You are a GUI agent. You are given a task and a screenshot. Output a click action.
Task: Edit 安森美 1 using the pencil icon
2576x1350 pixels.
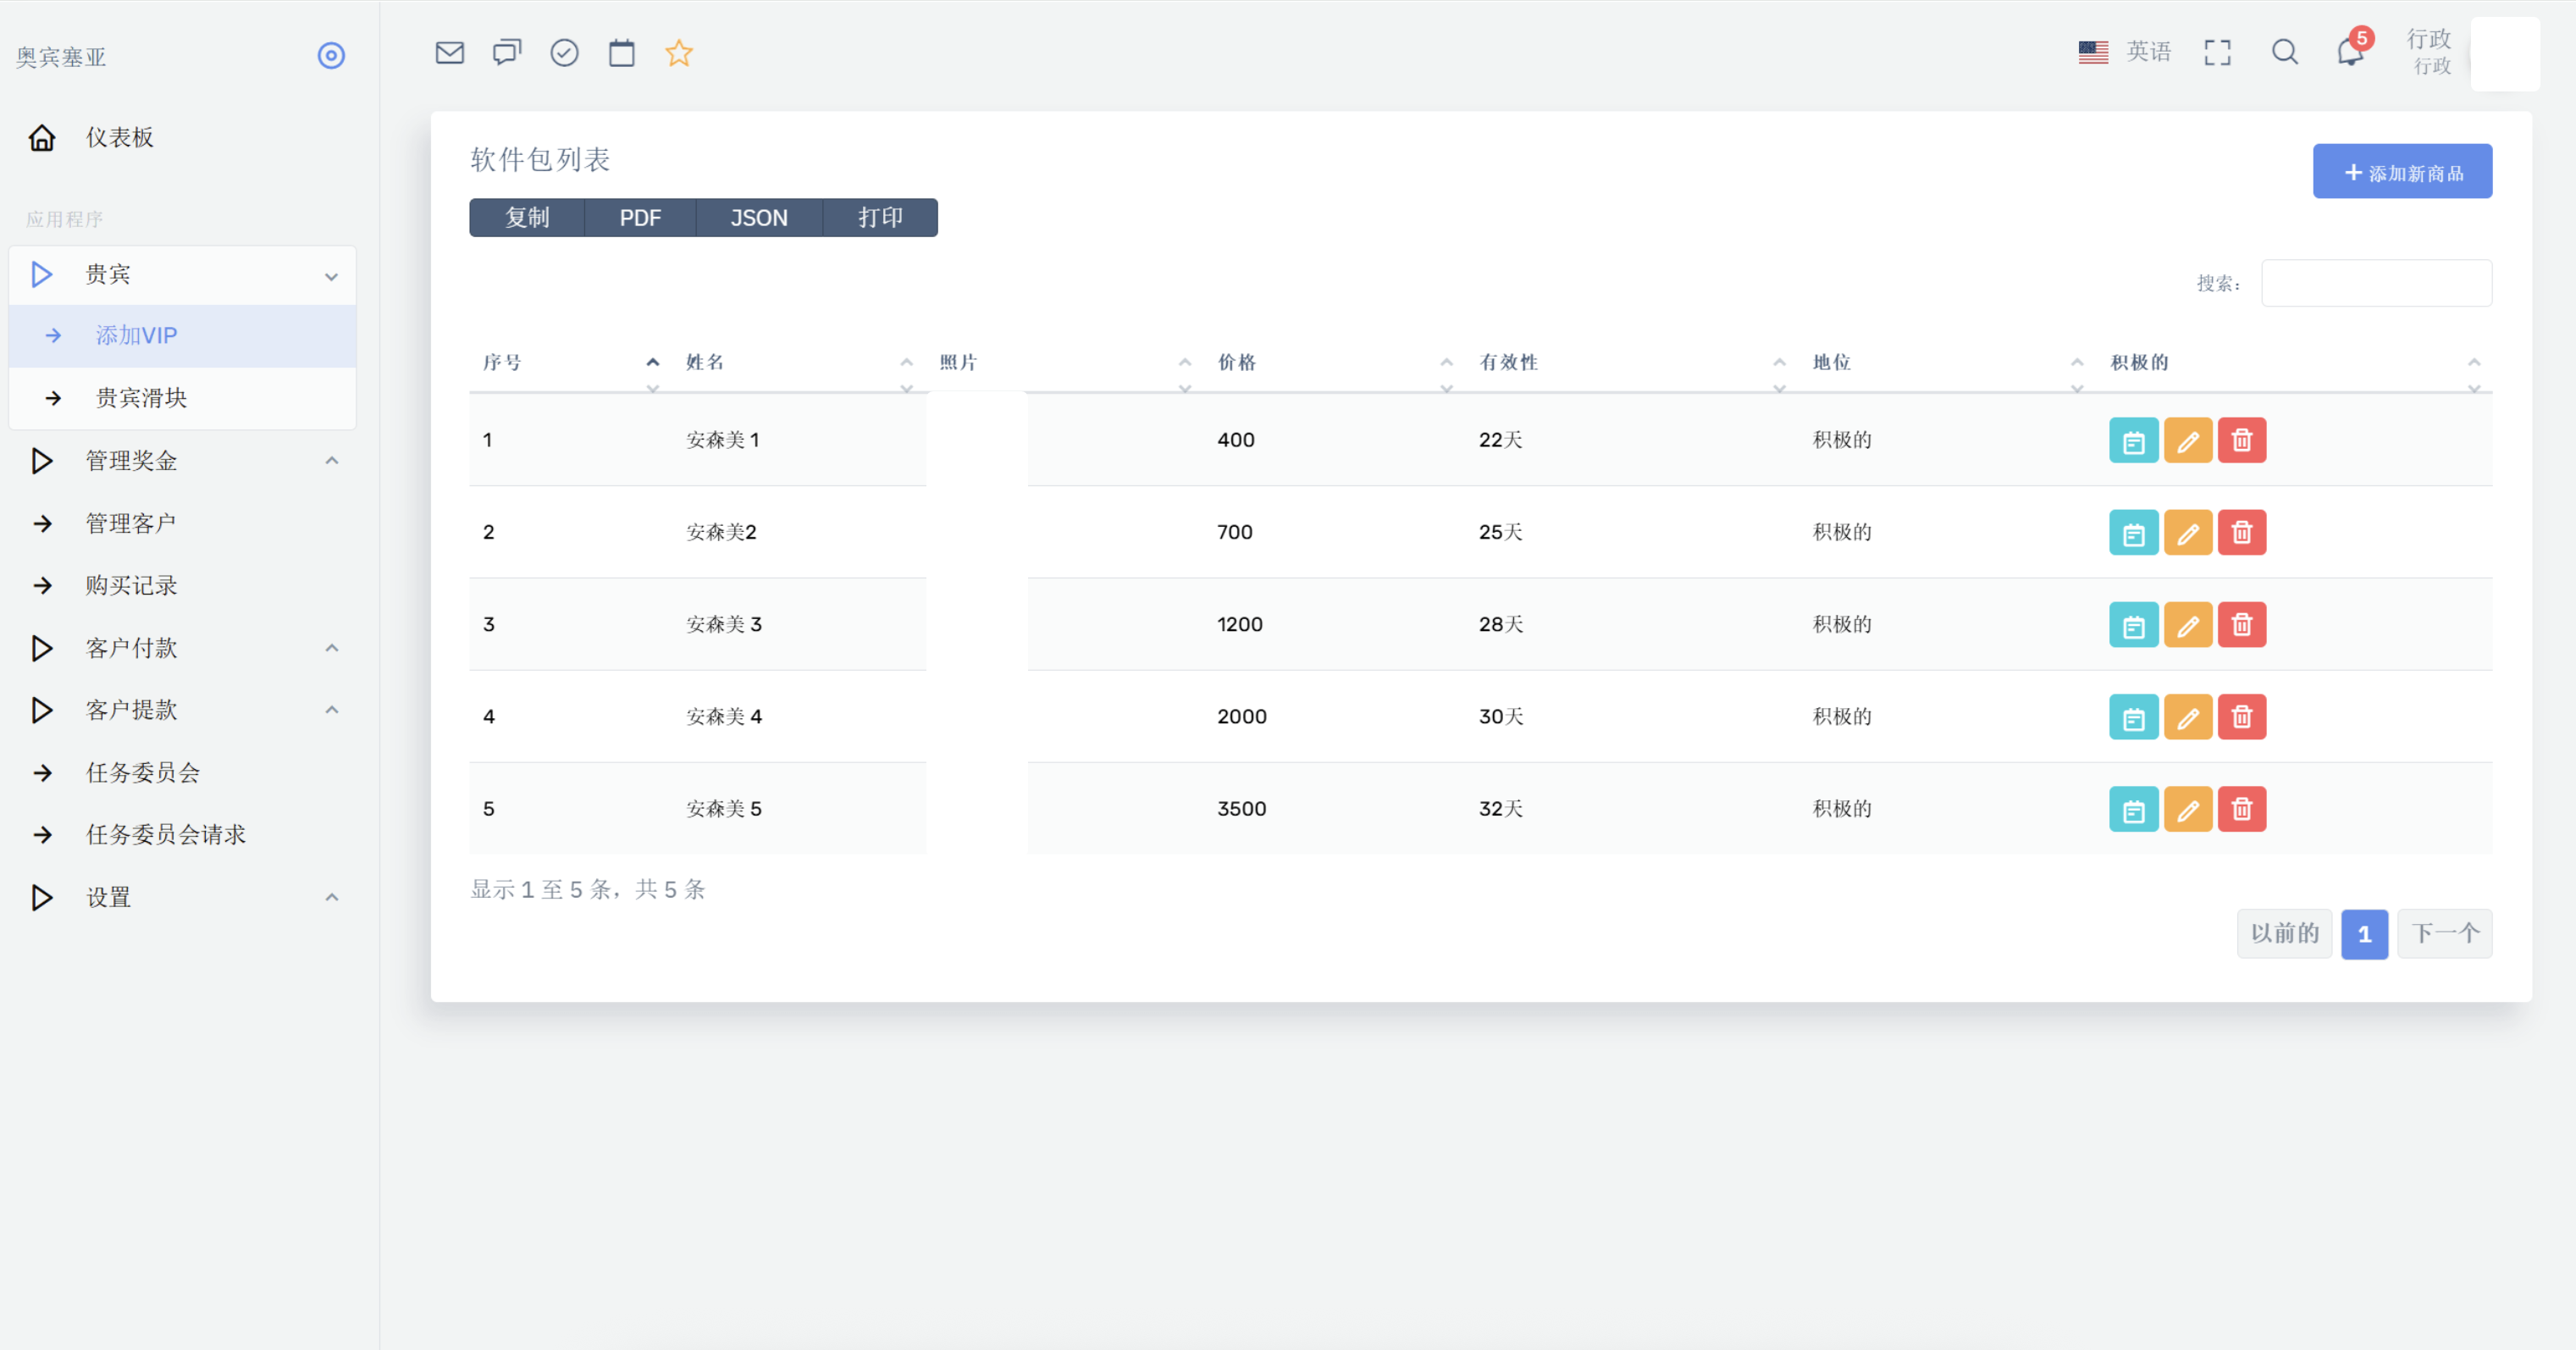[2188, 440]
